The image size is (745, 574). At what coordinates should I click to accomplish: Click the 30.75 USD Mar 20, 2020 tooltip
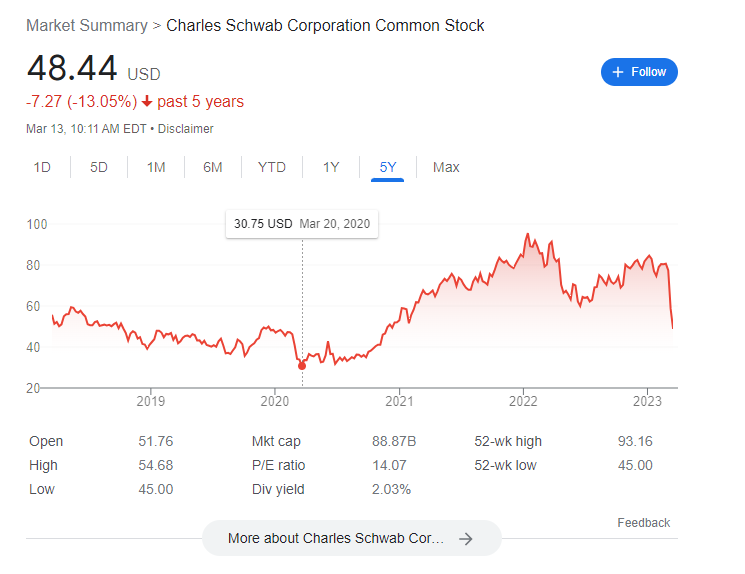(x=302, y=224)
